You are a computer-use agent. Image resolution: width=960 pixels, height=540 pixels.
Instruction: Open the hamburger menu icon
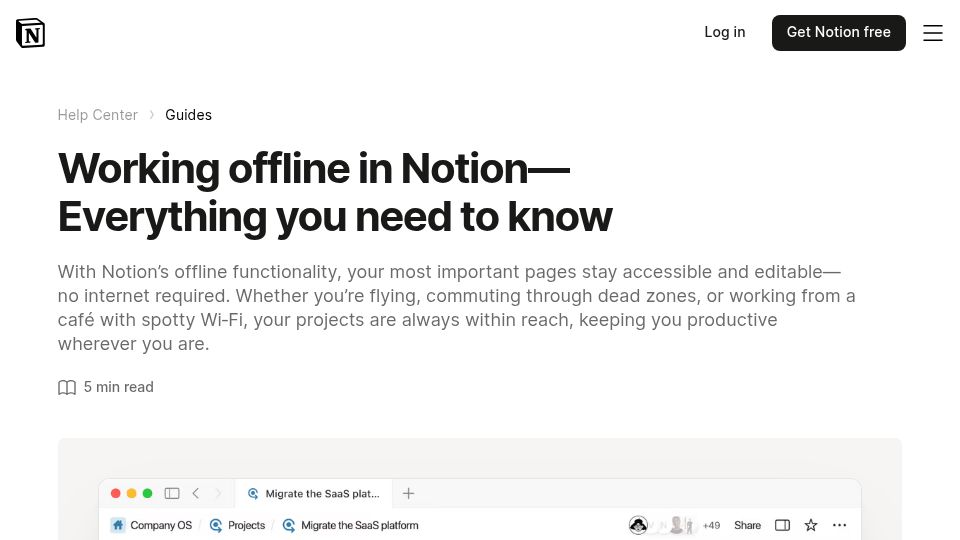coord(932,33)
